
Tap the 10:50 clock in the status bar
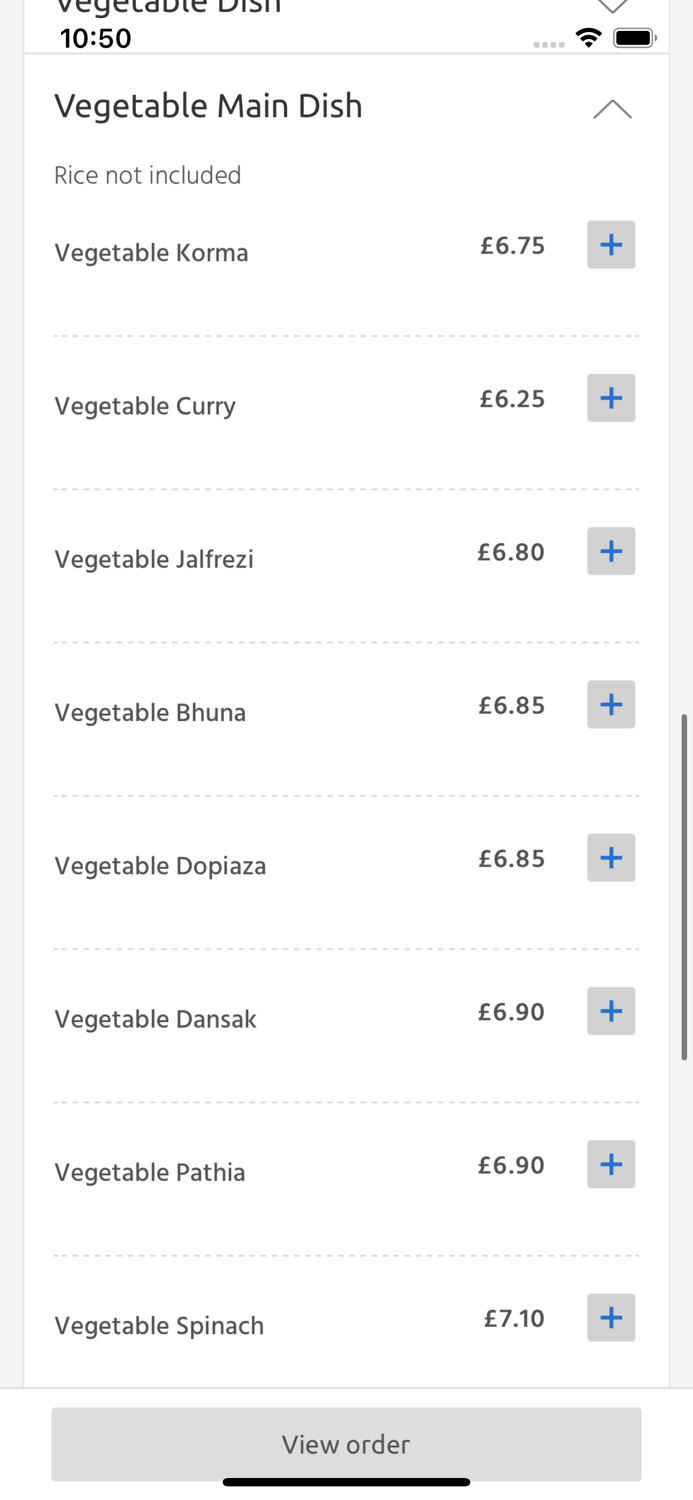click(95, 38)
